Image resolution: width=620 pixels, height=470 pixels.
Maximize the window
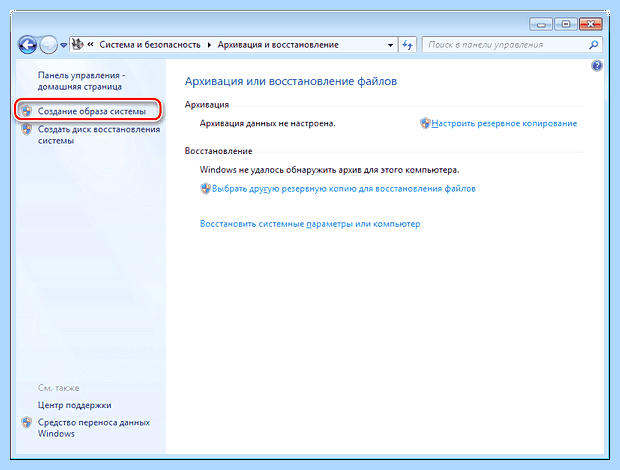point(566,25)
